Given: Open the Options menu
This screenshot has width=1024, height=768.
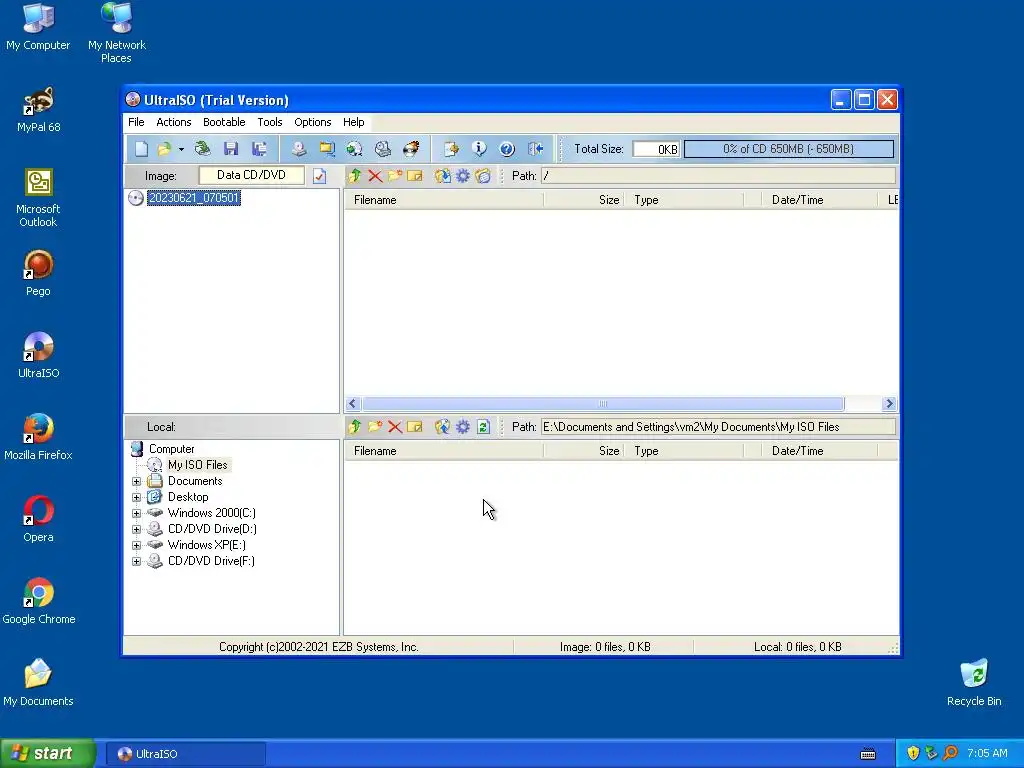Looking at the screenshot, I should (x=313, y=122).
